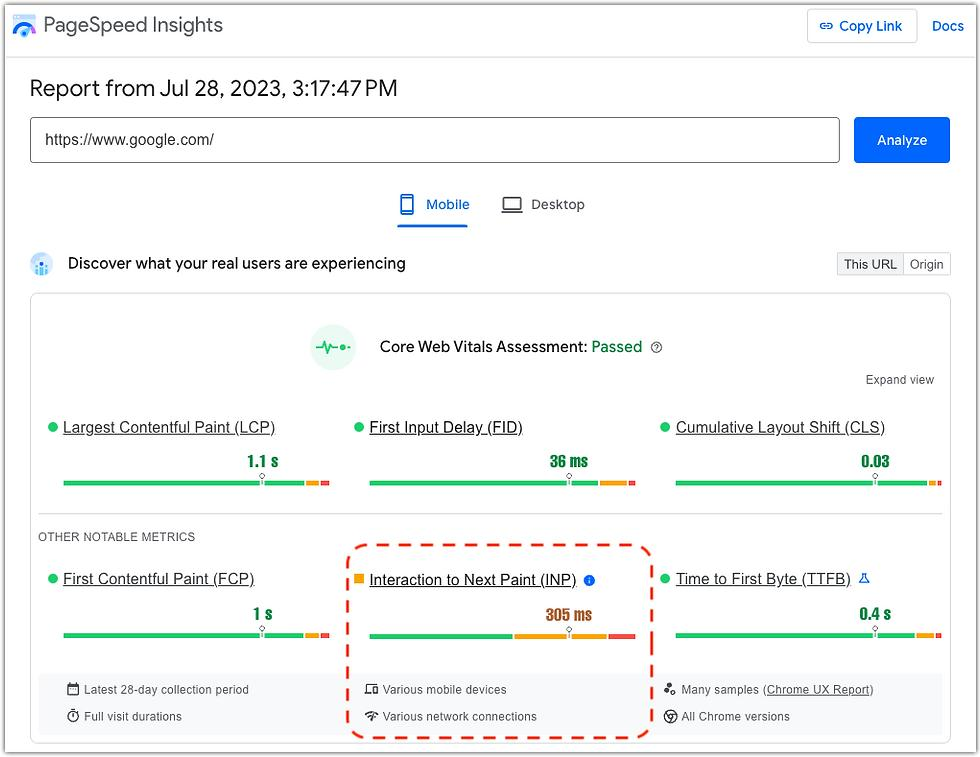This screenshot has height=757, width=980.
Task: Select the Origin toggle
Action: [926, 264]
